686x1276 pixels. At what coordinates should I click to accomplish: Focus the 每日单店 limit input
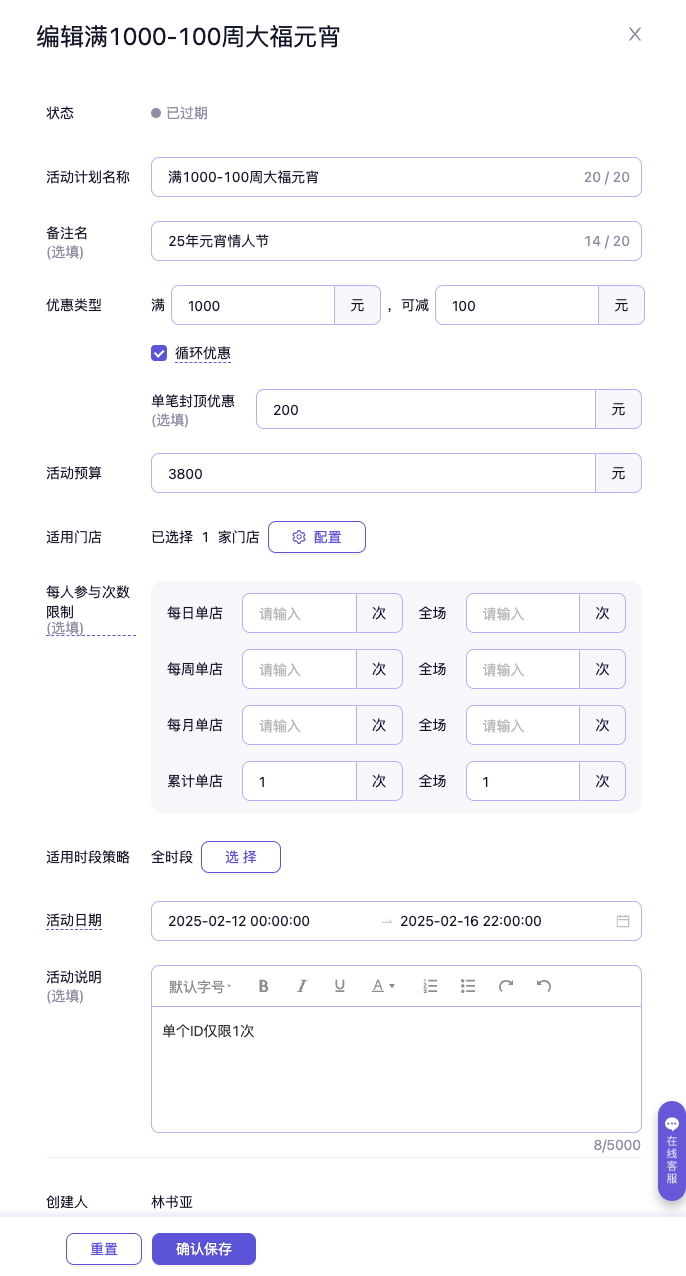[x=299, y=613]
